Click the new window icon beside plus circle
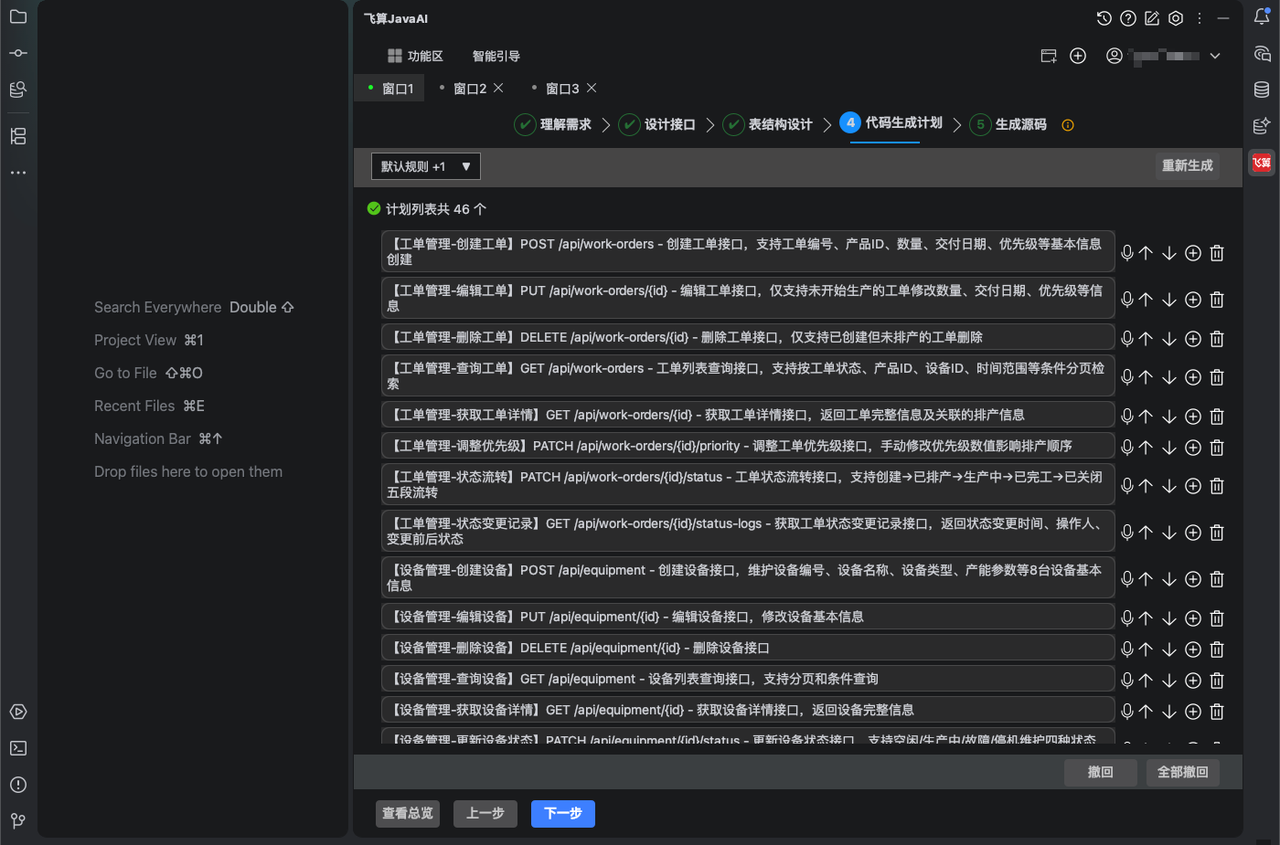The width and height of the screenshot is (1280, 845). point(1049,56)
